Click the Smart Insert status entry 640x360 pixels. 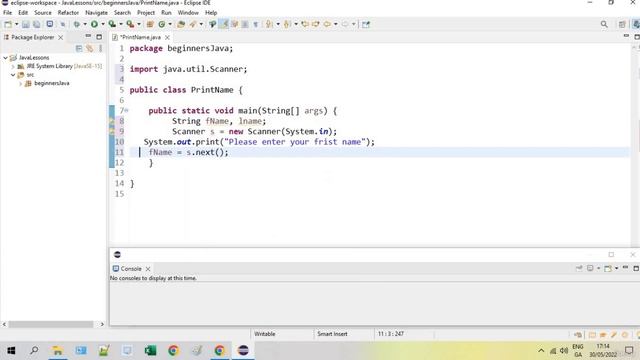pyautogui.click(x=332, y=334)
